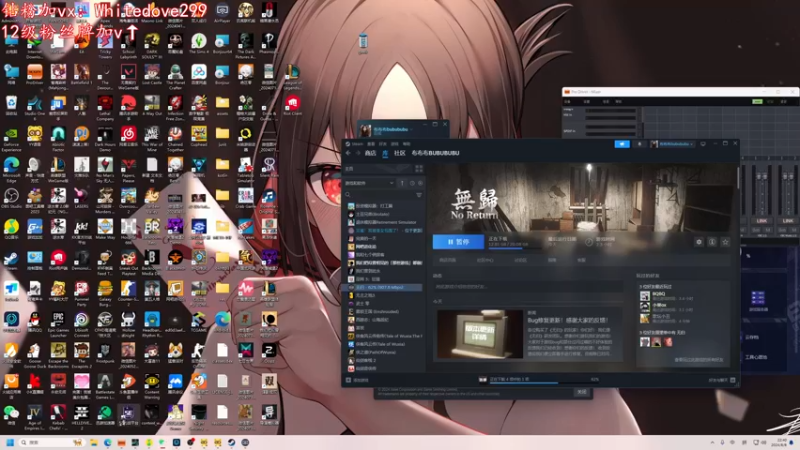
Task: Add No Return to favorites star
Action: coord(725,242)
